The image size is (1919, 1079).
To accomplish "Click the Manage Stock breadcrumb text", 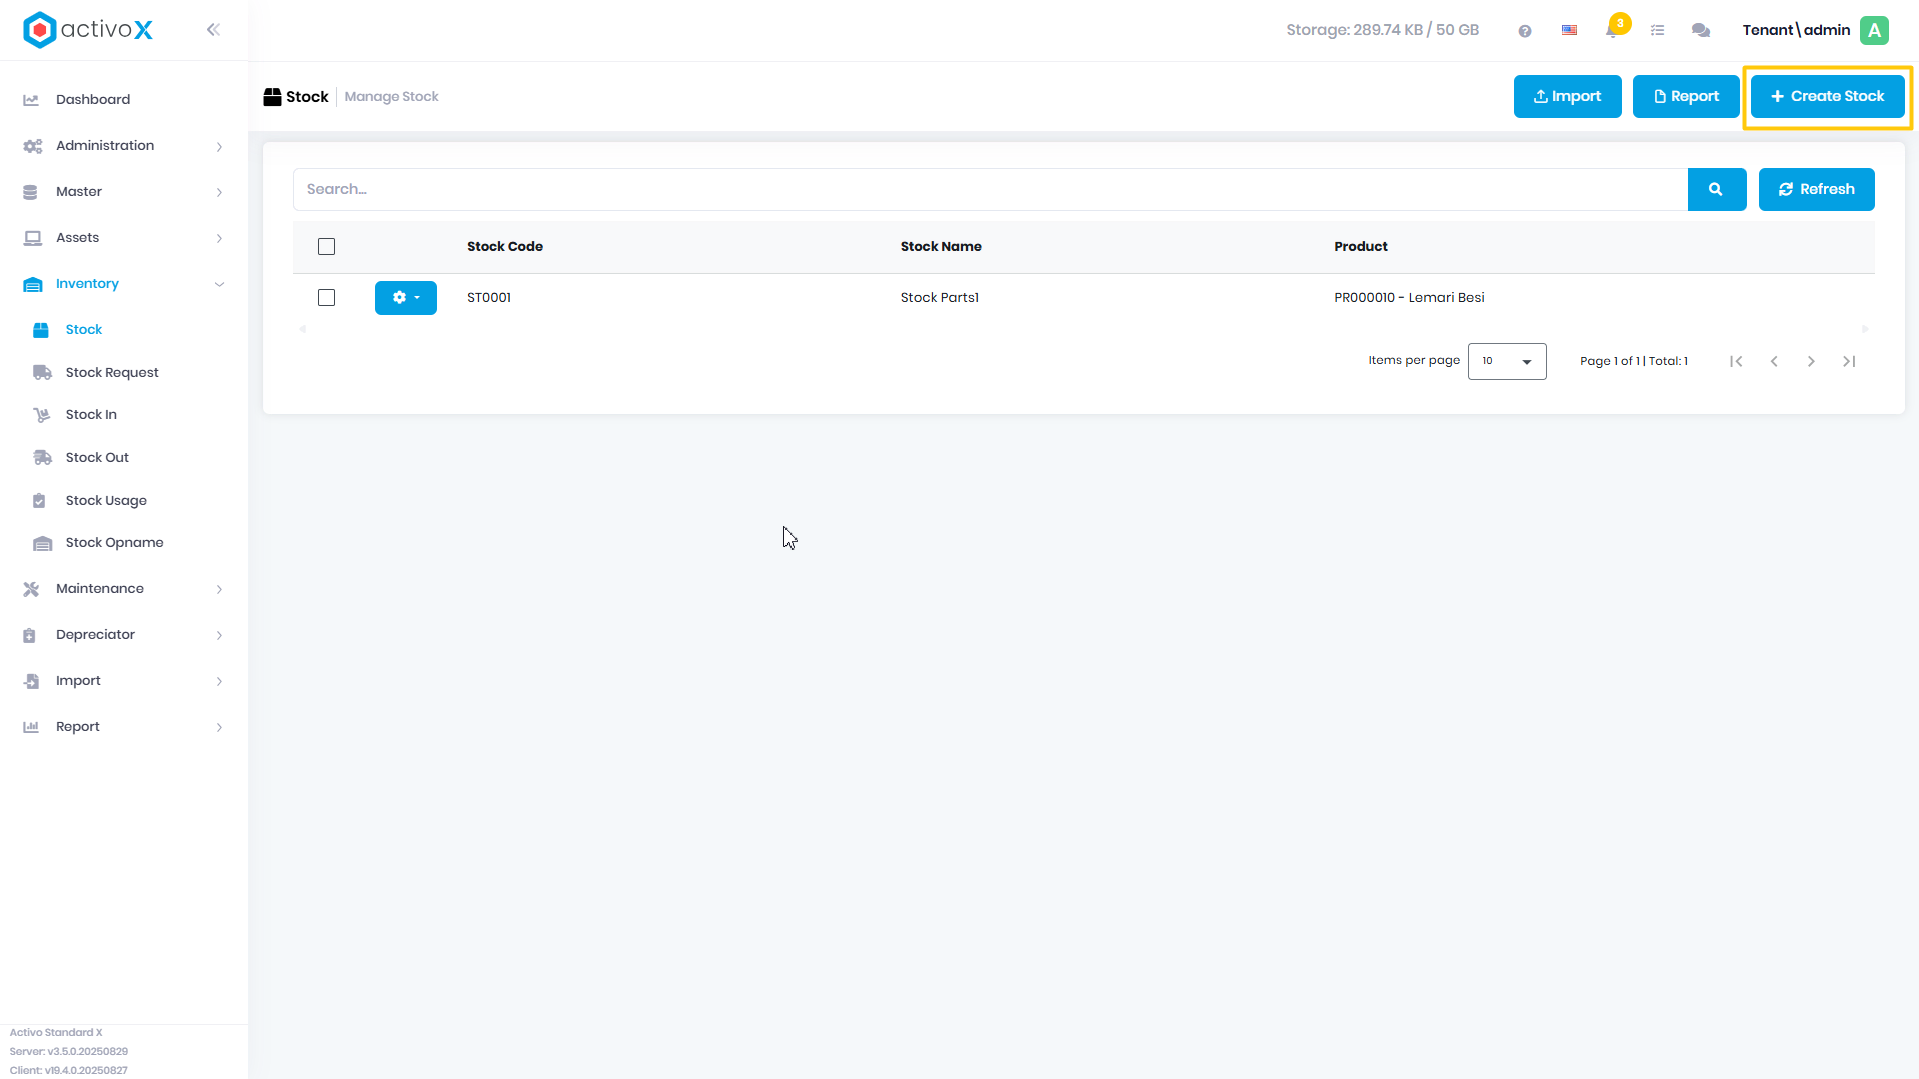I will [x=392, y=97].
